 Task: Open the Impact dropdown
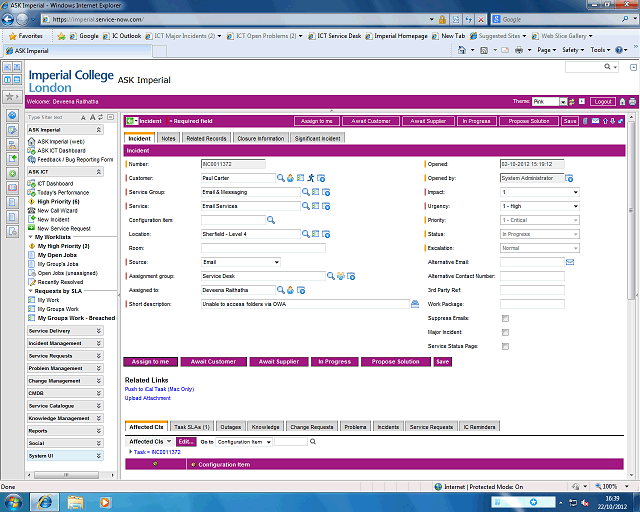click(x=539, y=191)
